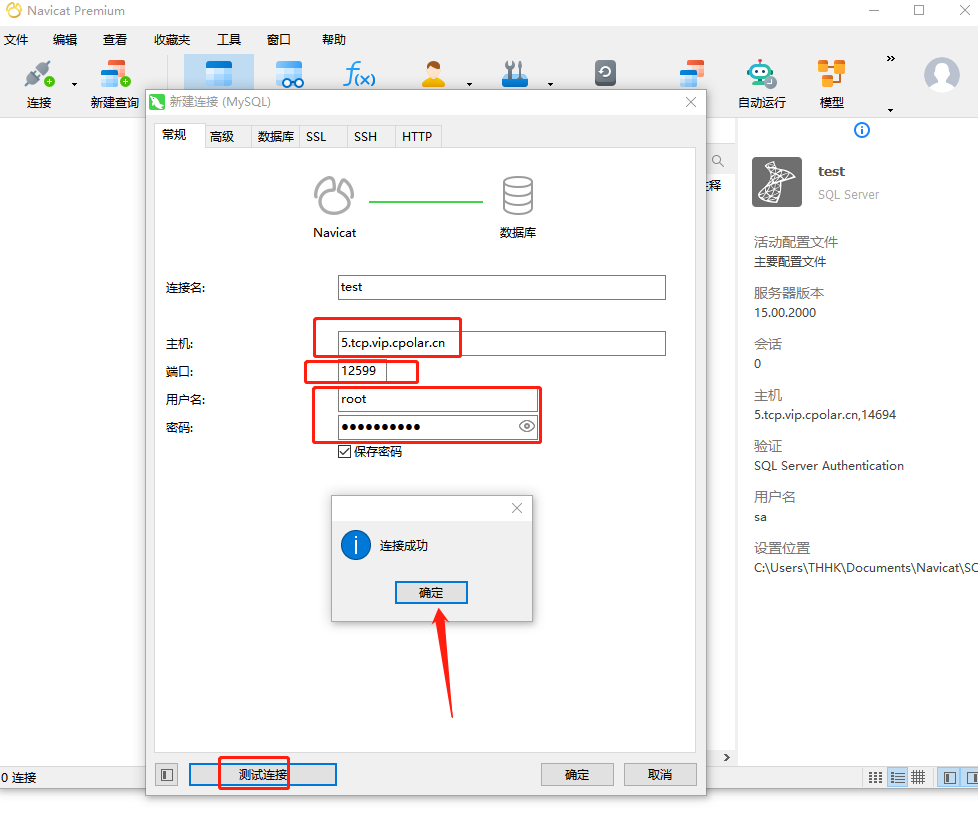
Task: Click the user avatar profile icon
Action: click(941, 75)
